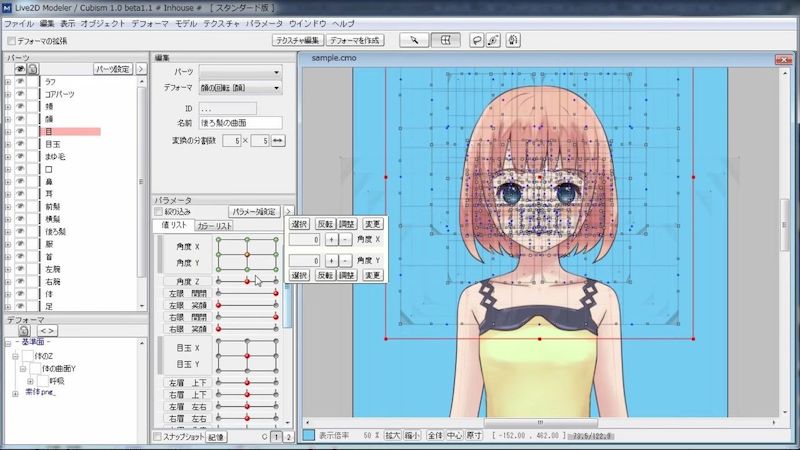This screenshot has width=800, height=450.
Task: Activate the deformer grid edit tool
Action: pyautogui.click(x=445, y=40)
